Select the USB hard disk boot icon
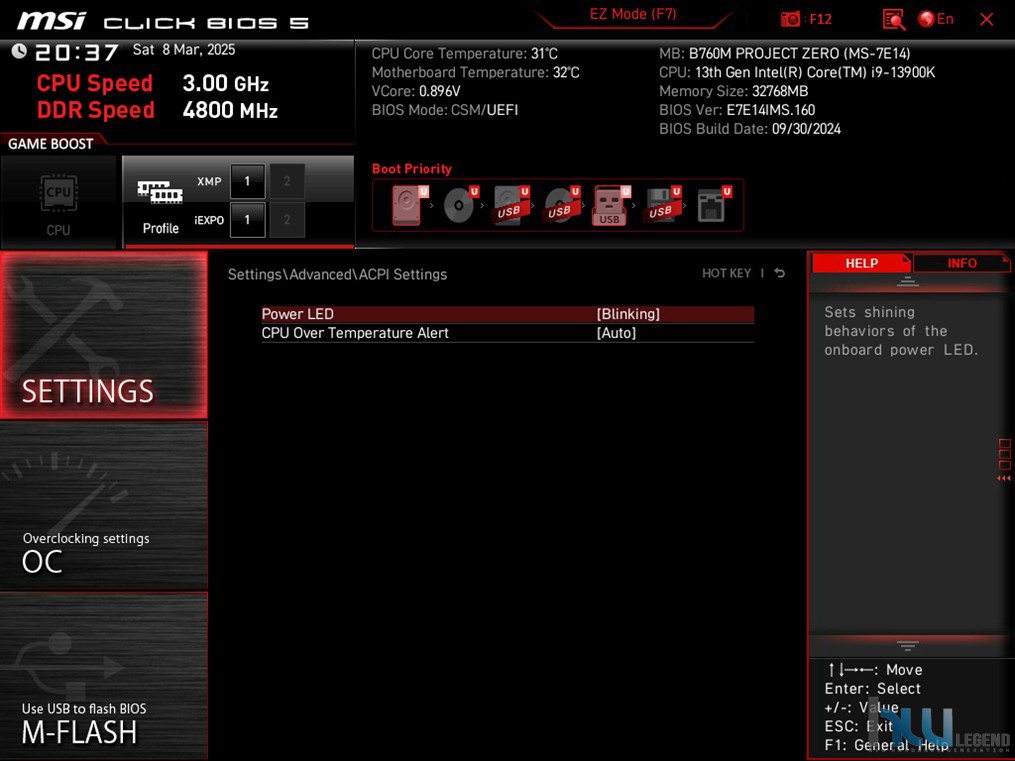Viewport: 1015px width, 761px height. coord(511,205)
